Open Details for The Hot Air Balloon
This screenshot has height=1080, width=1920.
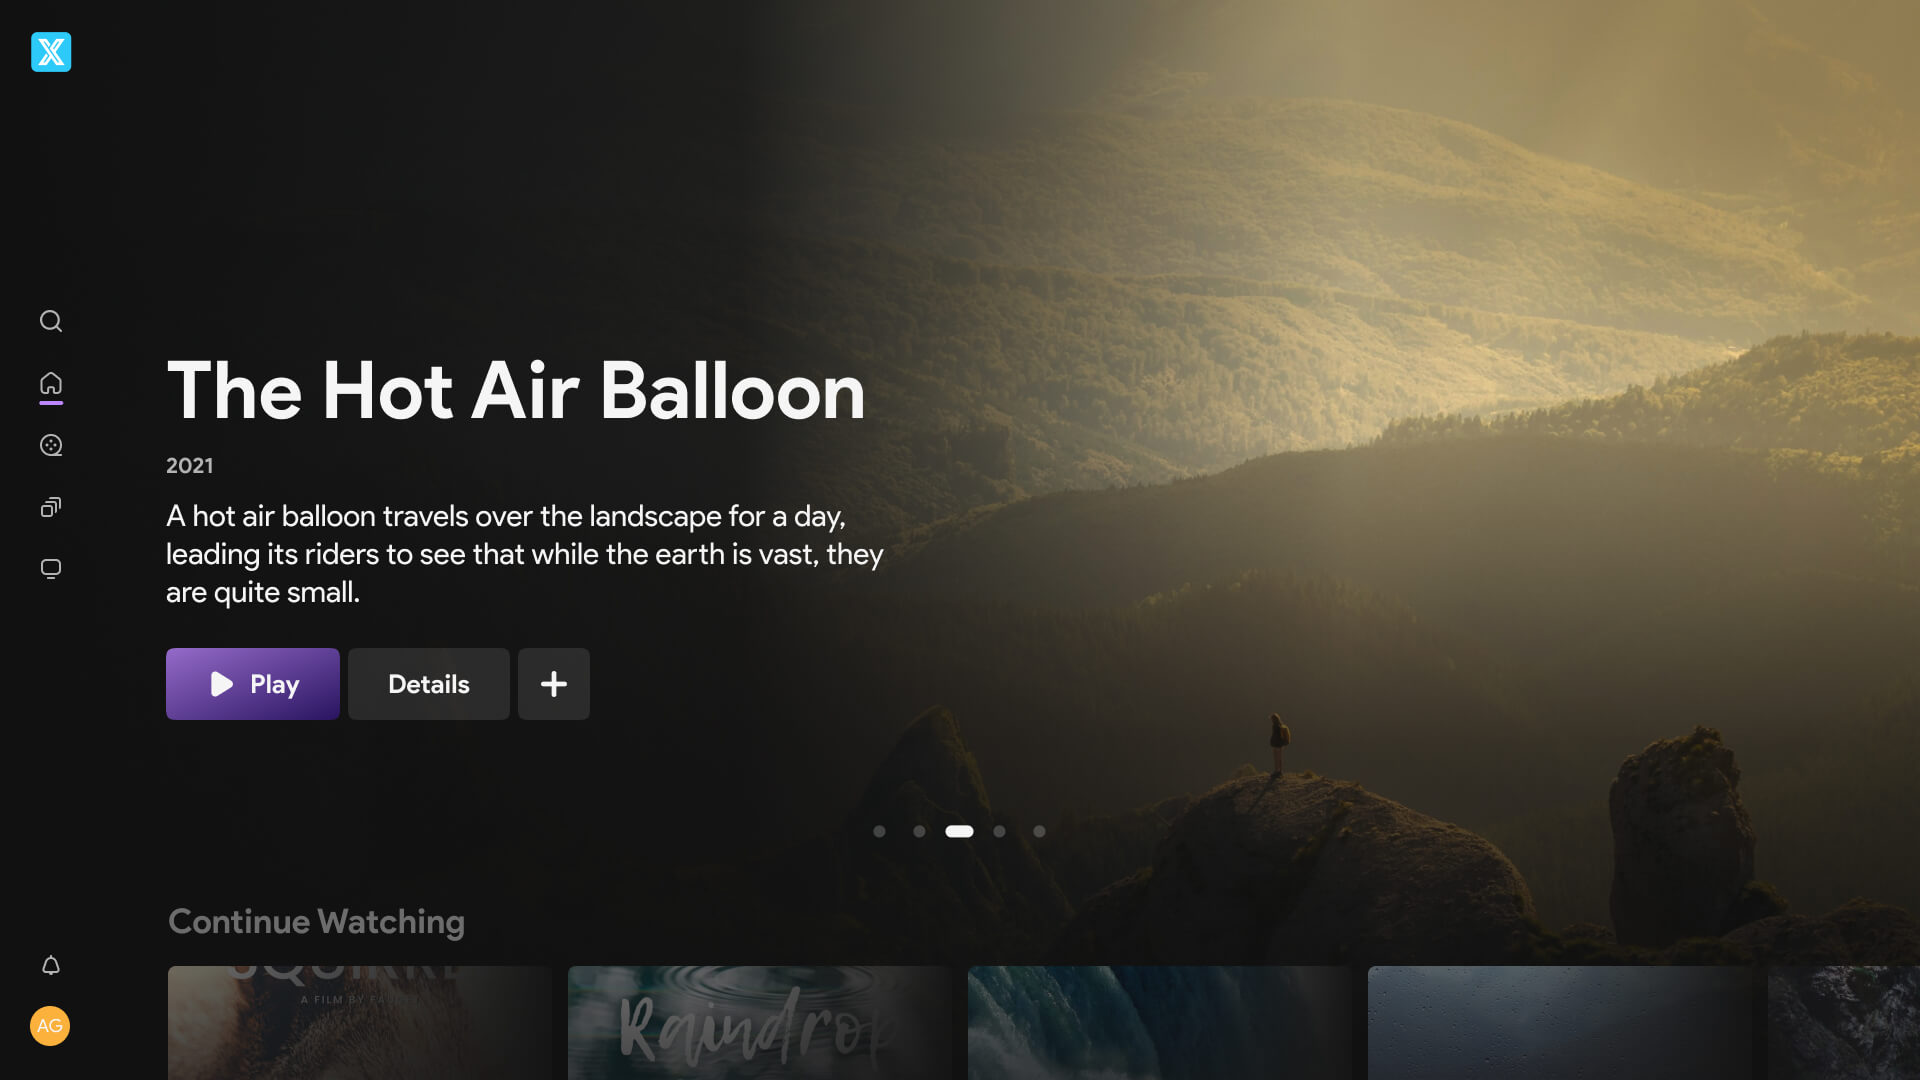(x=429, y=684)
